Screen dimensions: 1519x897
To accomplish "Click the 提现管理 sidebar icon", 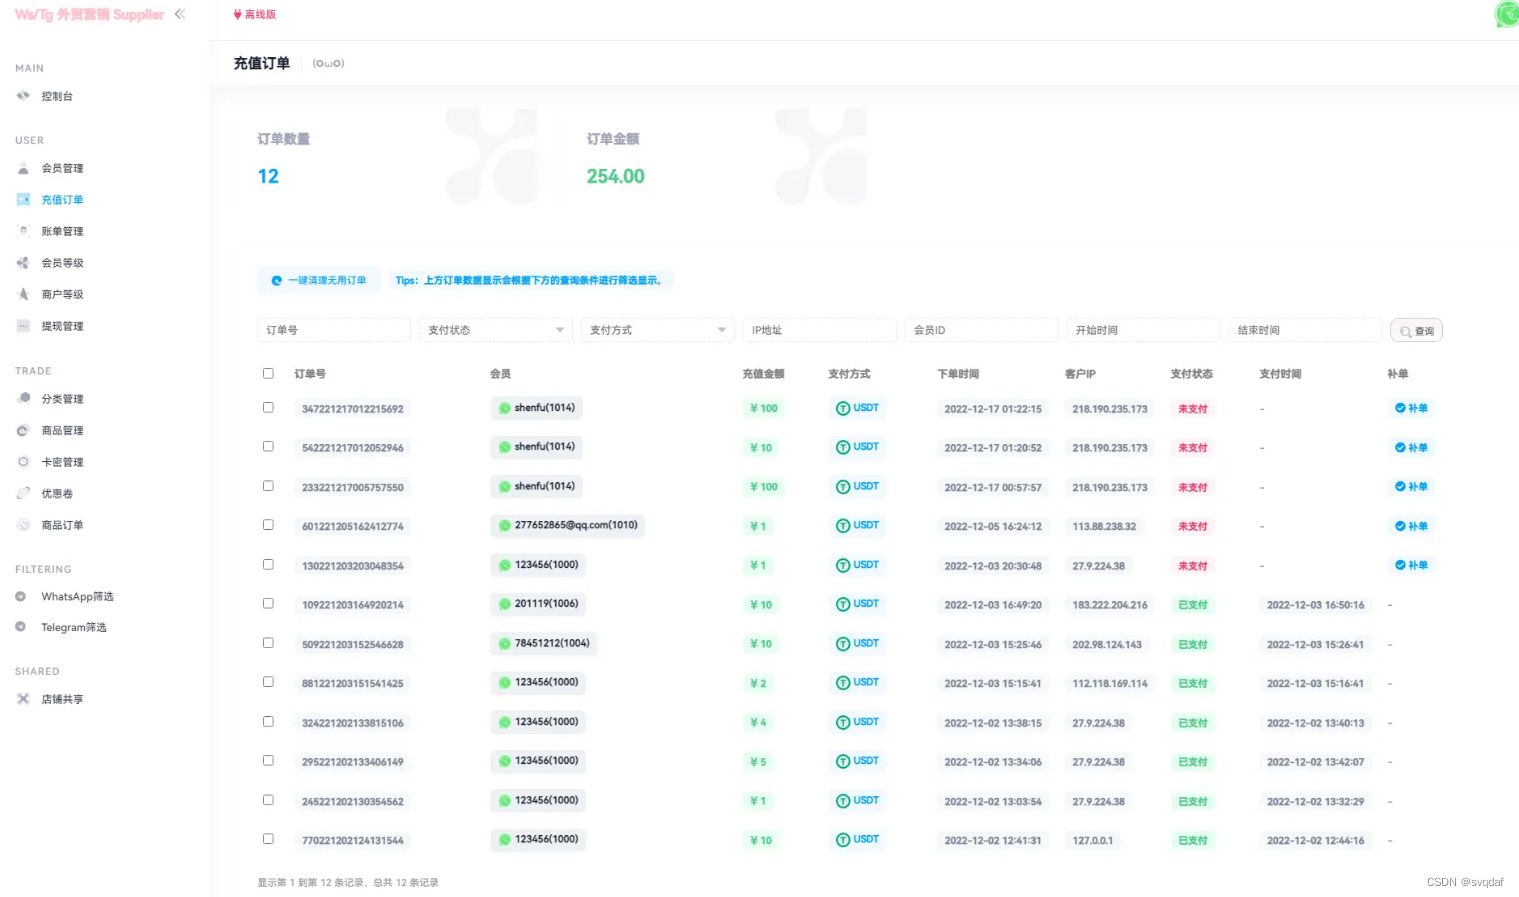I will 23,326.
